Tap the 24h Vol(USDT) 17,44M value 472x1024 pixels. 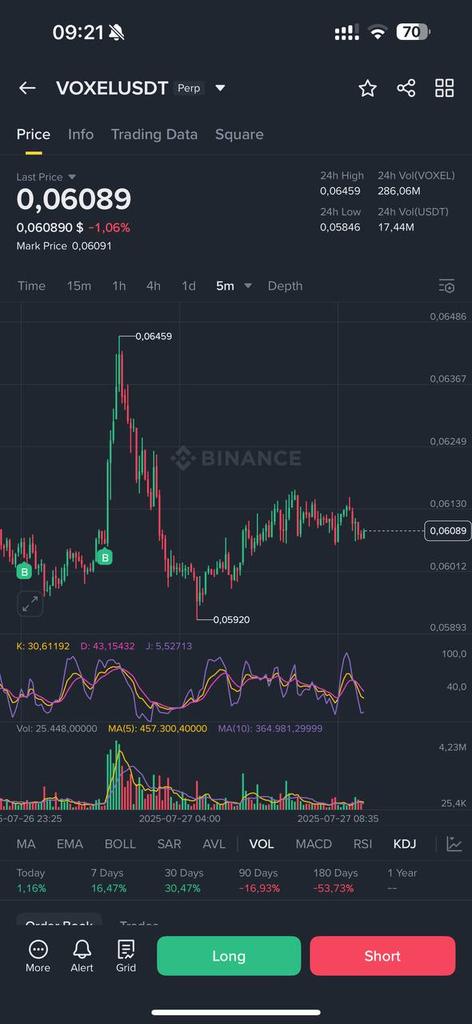coord(396,227)
